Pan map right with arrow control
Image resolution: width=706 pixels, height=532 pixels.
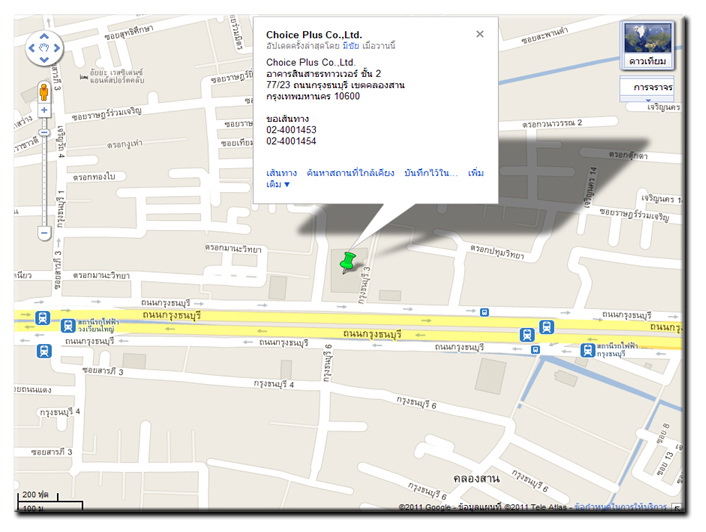point(57,48)
